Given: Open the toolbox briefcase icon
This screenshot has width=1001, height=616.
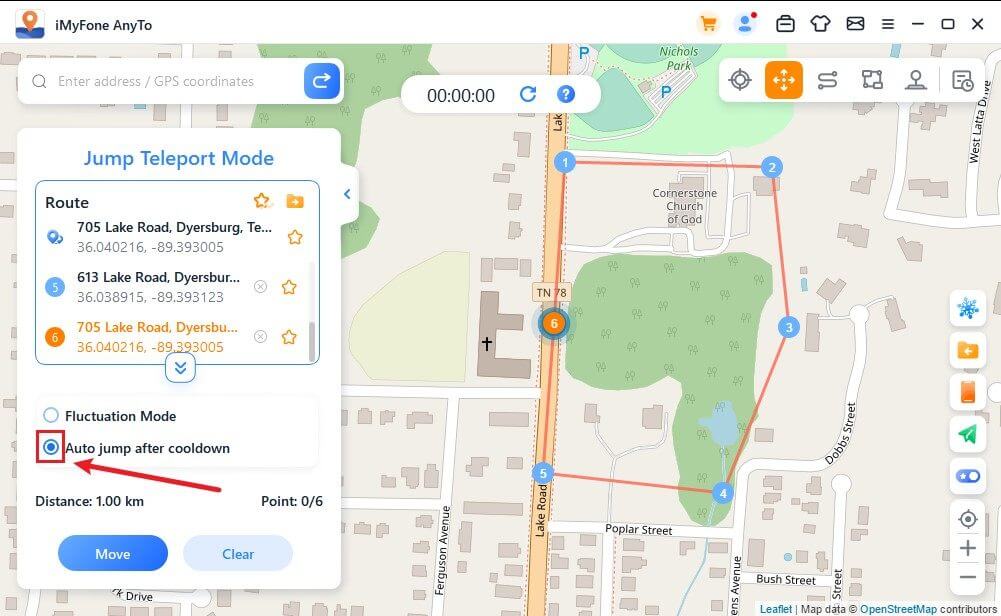Looking at the screenshot, I should [x=785, y=24].
